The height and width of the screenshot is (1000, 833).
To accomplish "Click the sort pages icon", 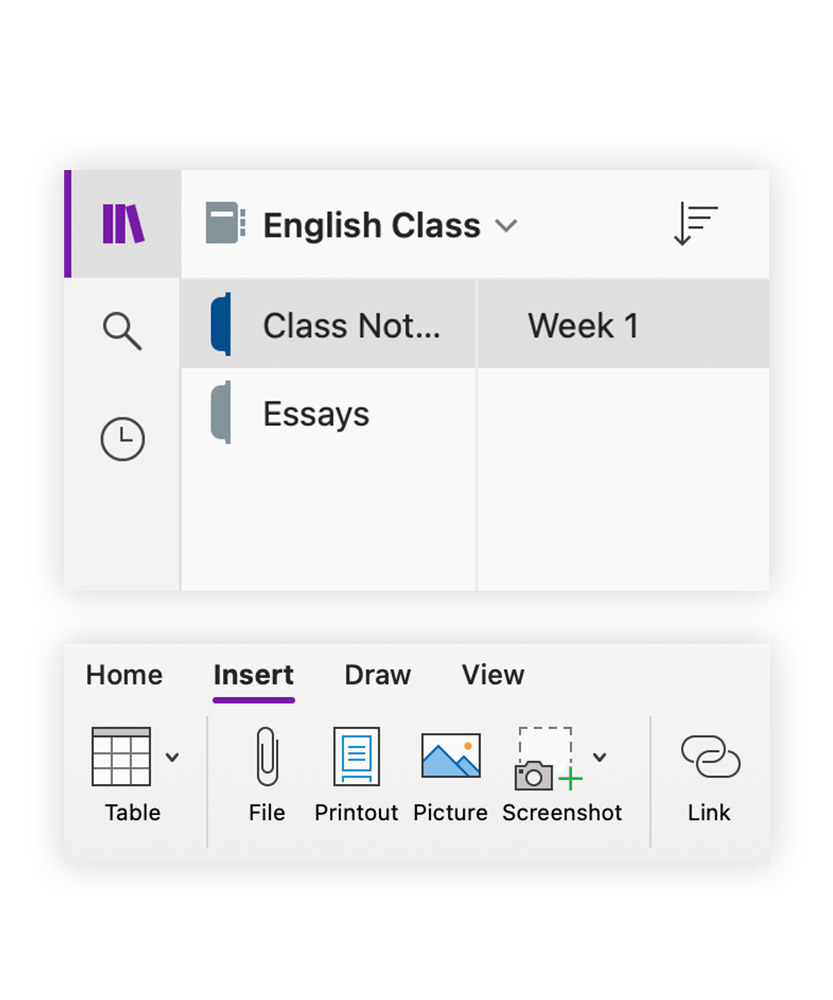I will coord(696,225).
